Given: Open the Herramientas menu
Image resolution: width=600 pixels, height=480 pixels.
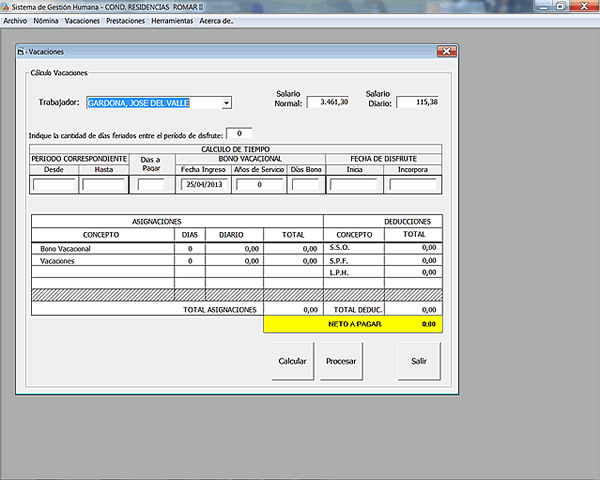Looking at the screenshot, I should tap(172, 20).
